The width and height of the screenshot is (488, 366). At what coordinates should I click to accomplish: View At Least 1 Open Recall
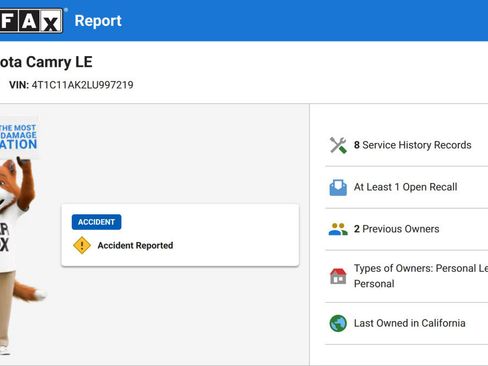pos(405,187)
